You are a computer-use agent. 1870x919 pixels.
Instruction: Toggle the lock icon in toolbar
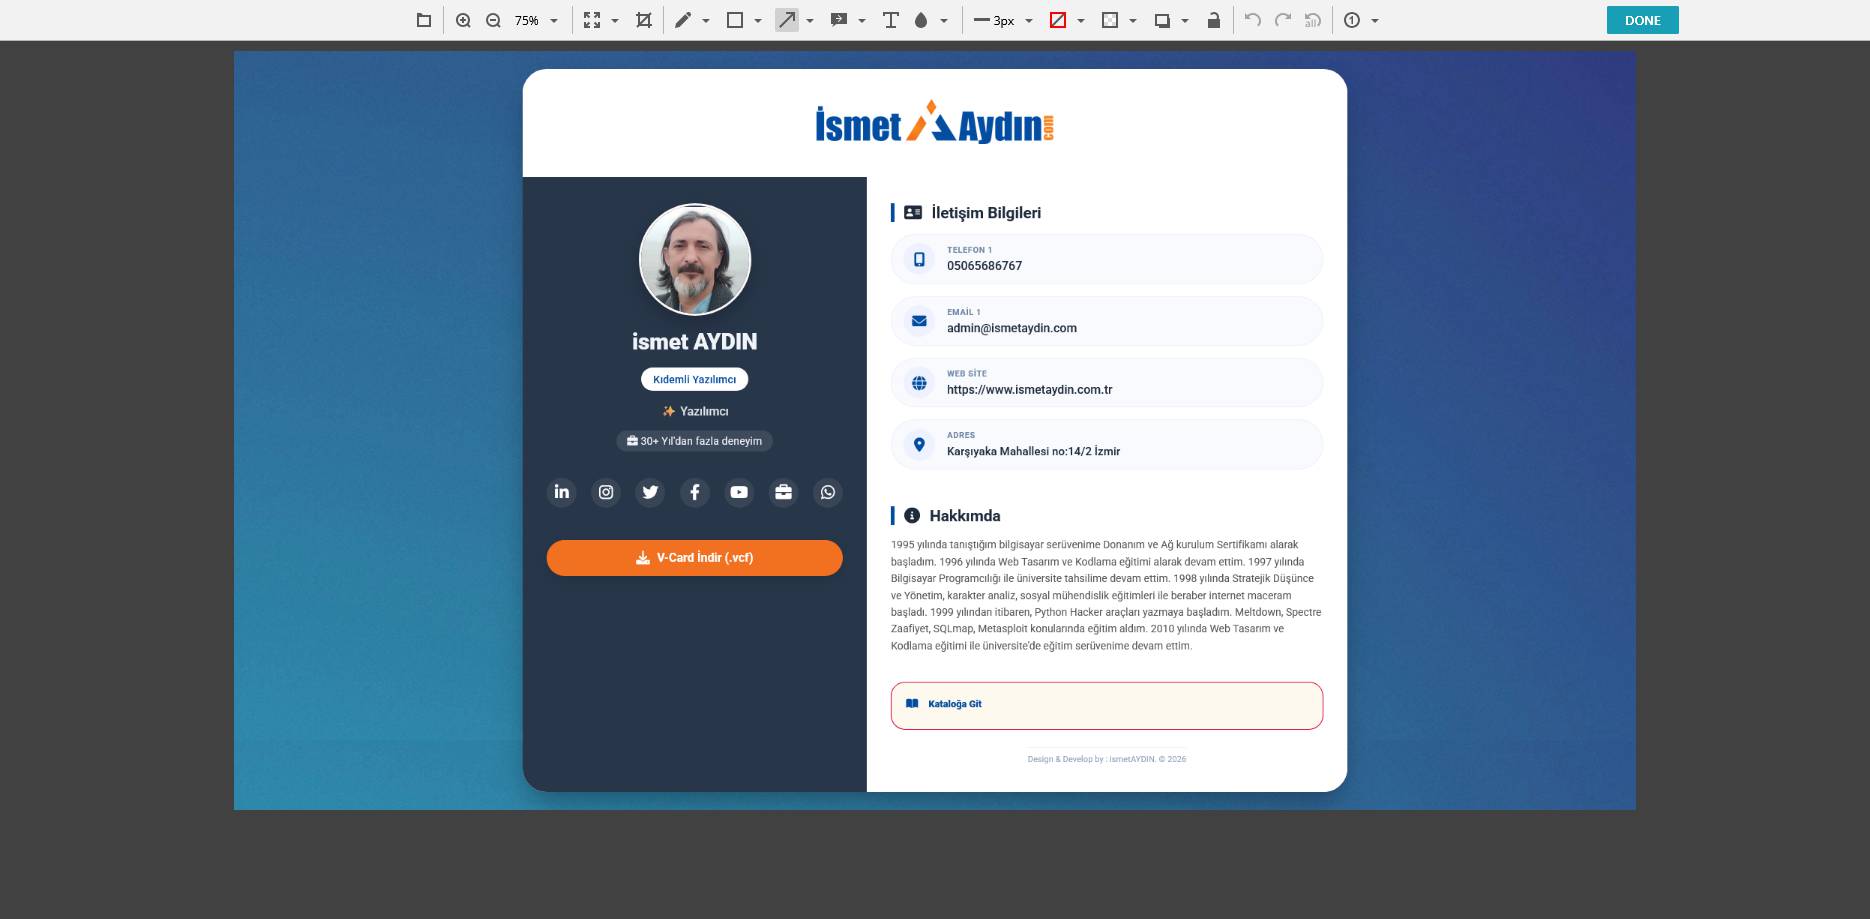click(1213, 20)
